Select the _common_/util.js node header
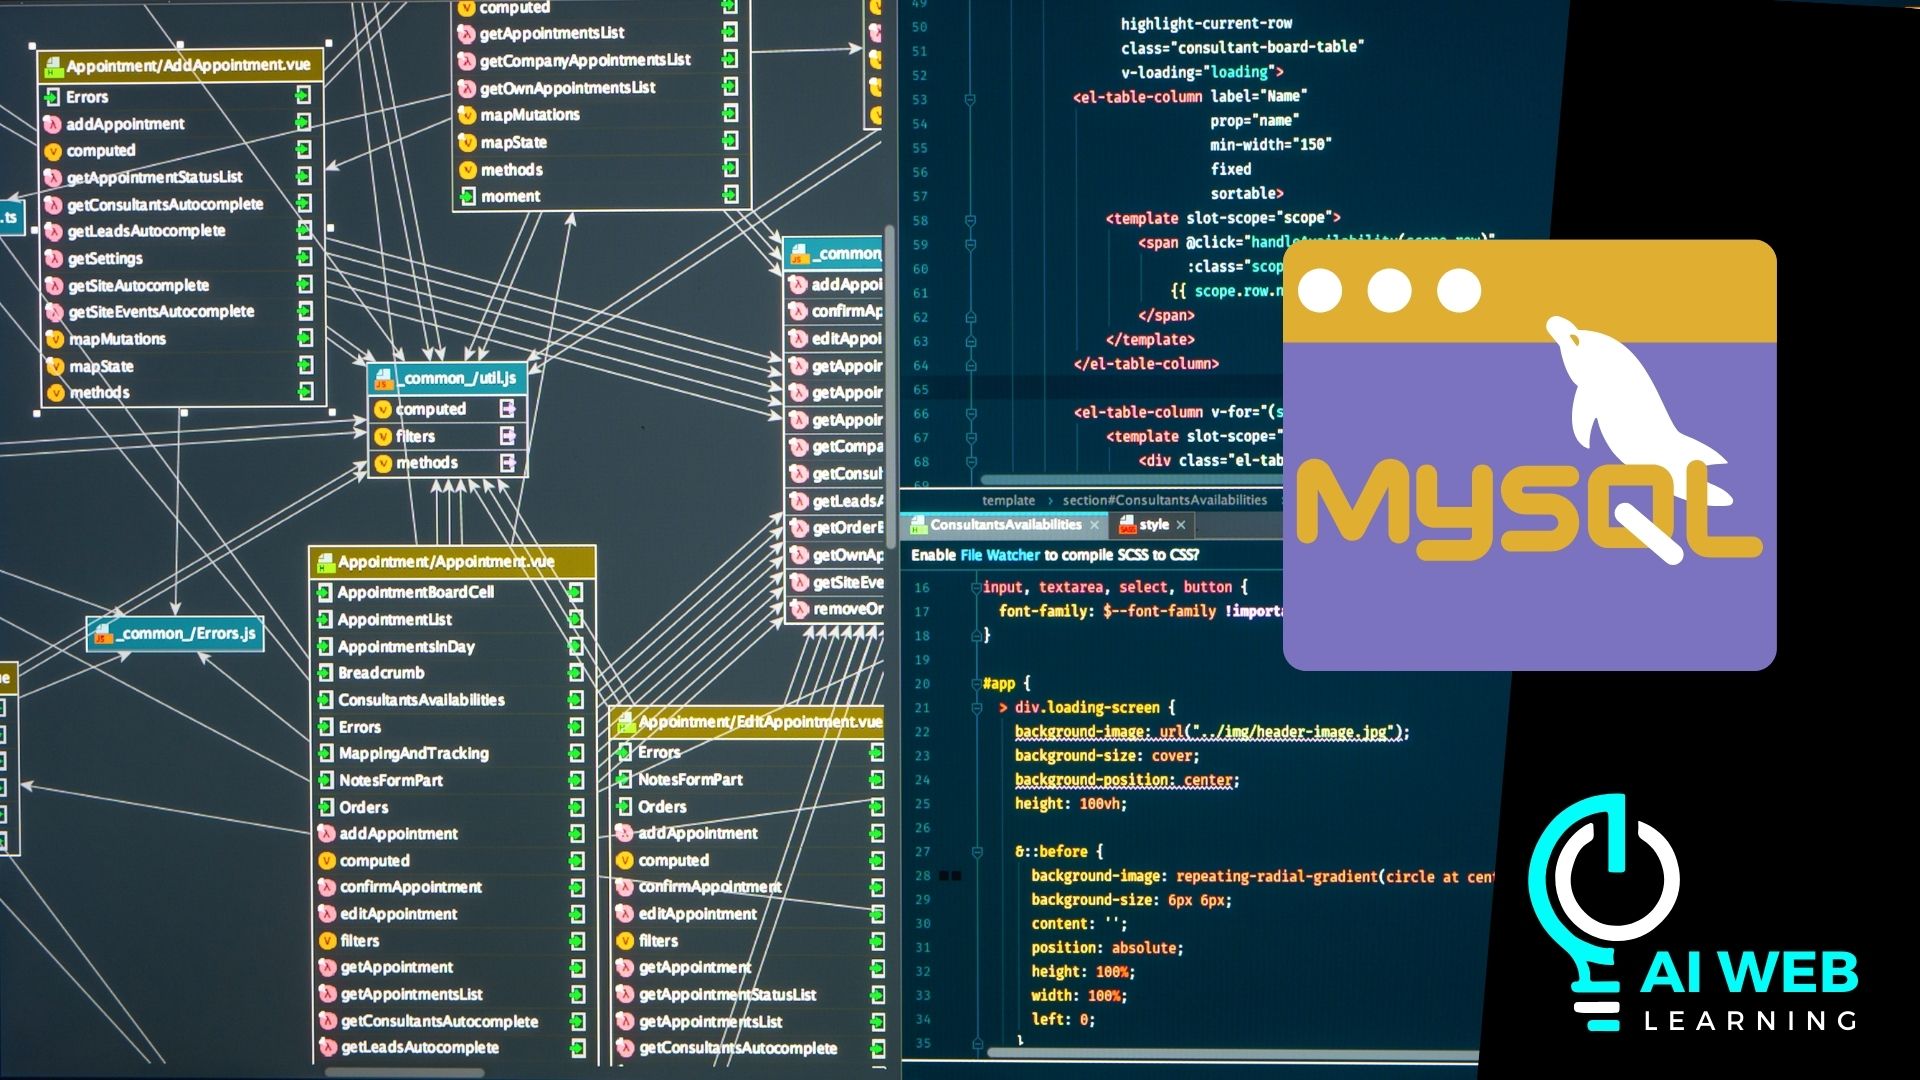The width and height of the screenshot is (1920, 1080). point(448,378)
